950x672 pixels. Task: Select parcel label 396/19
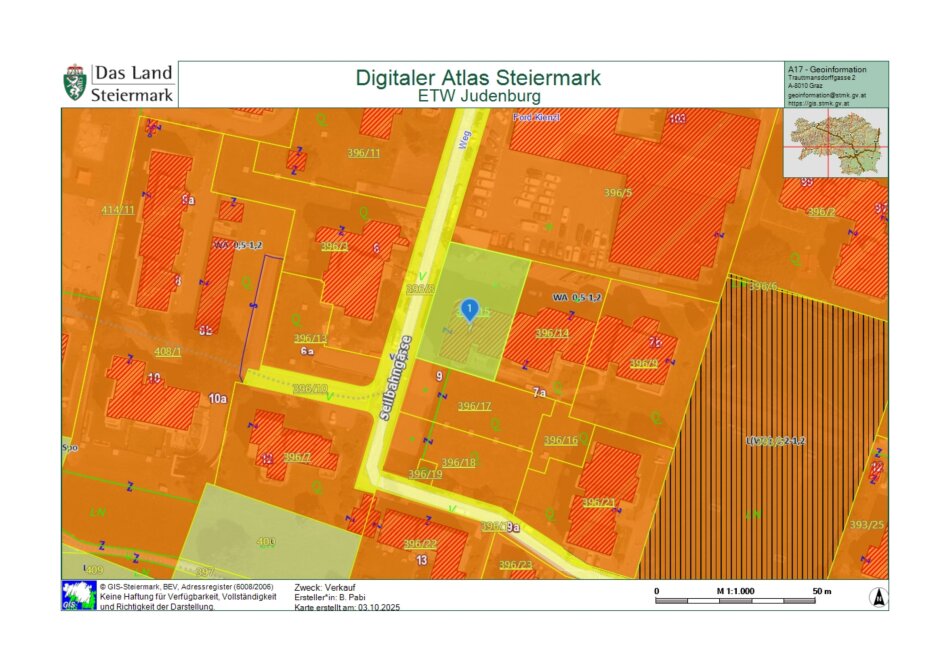[x=425, y=474]
